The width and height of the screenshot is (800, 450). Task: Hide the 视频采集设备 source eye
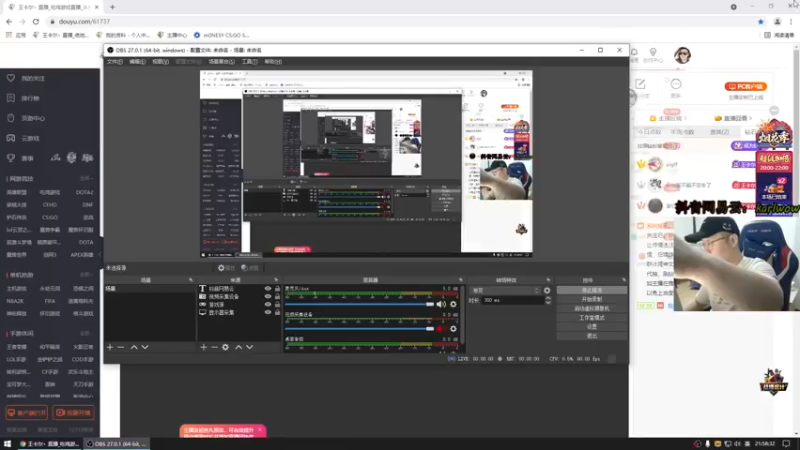coord(267,296)
